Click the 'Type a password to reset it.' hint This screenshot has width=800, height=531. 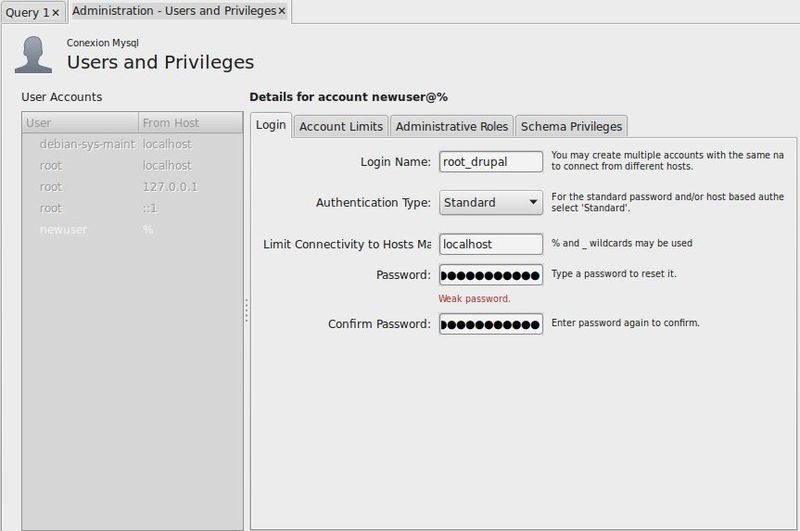pos(614,274)
